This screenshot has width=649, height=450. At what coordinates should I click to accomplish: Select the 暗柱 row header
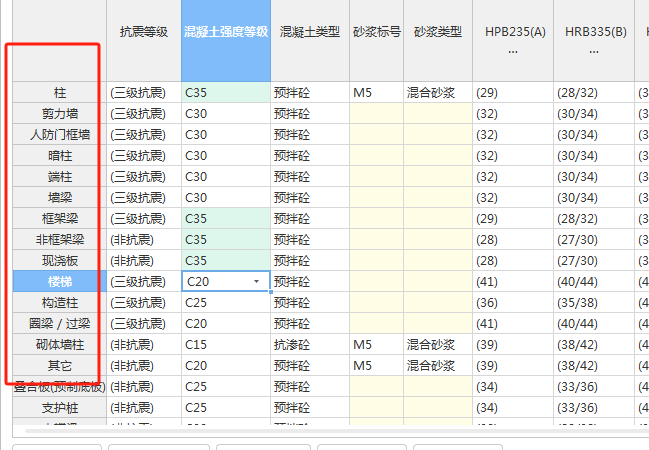click(x=60, y=156)
